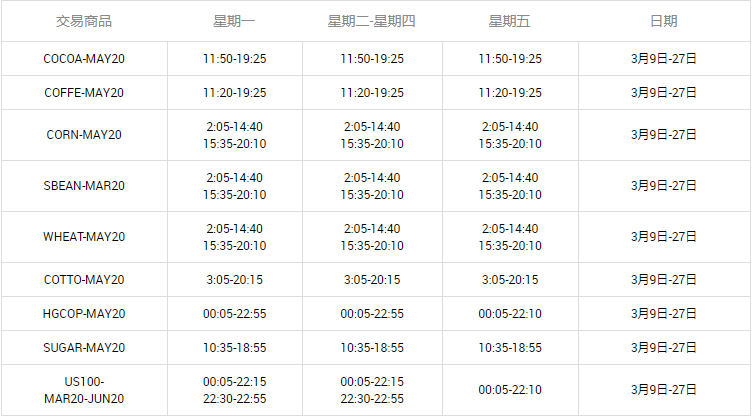Screen dimensions: 753x416
Task: Select Friday hours for HGCOP-MAY20
Action: tap(510, 314)
